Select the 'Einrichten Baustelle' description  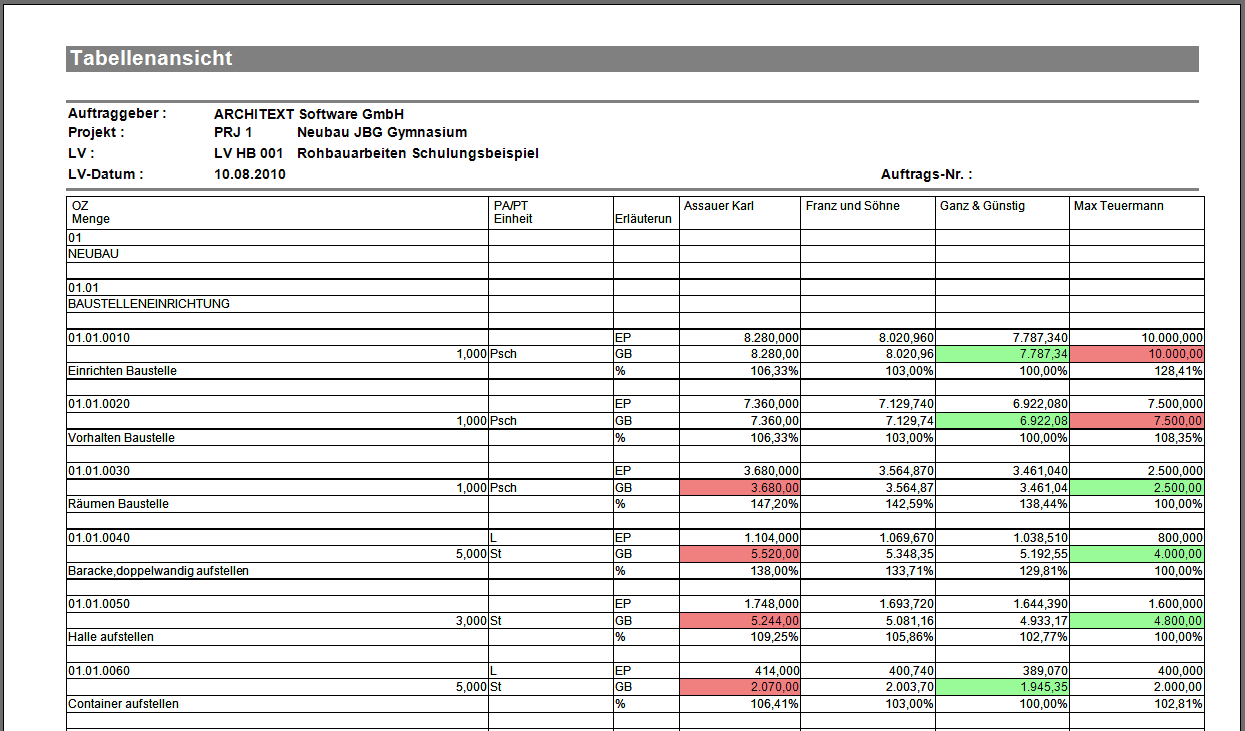pos(122,371)
